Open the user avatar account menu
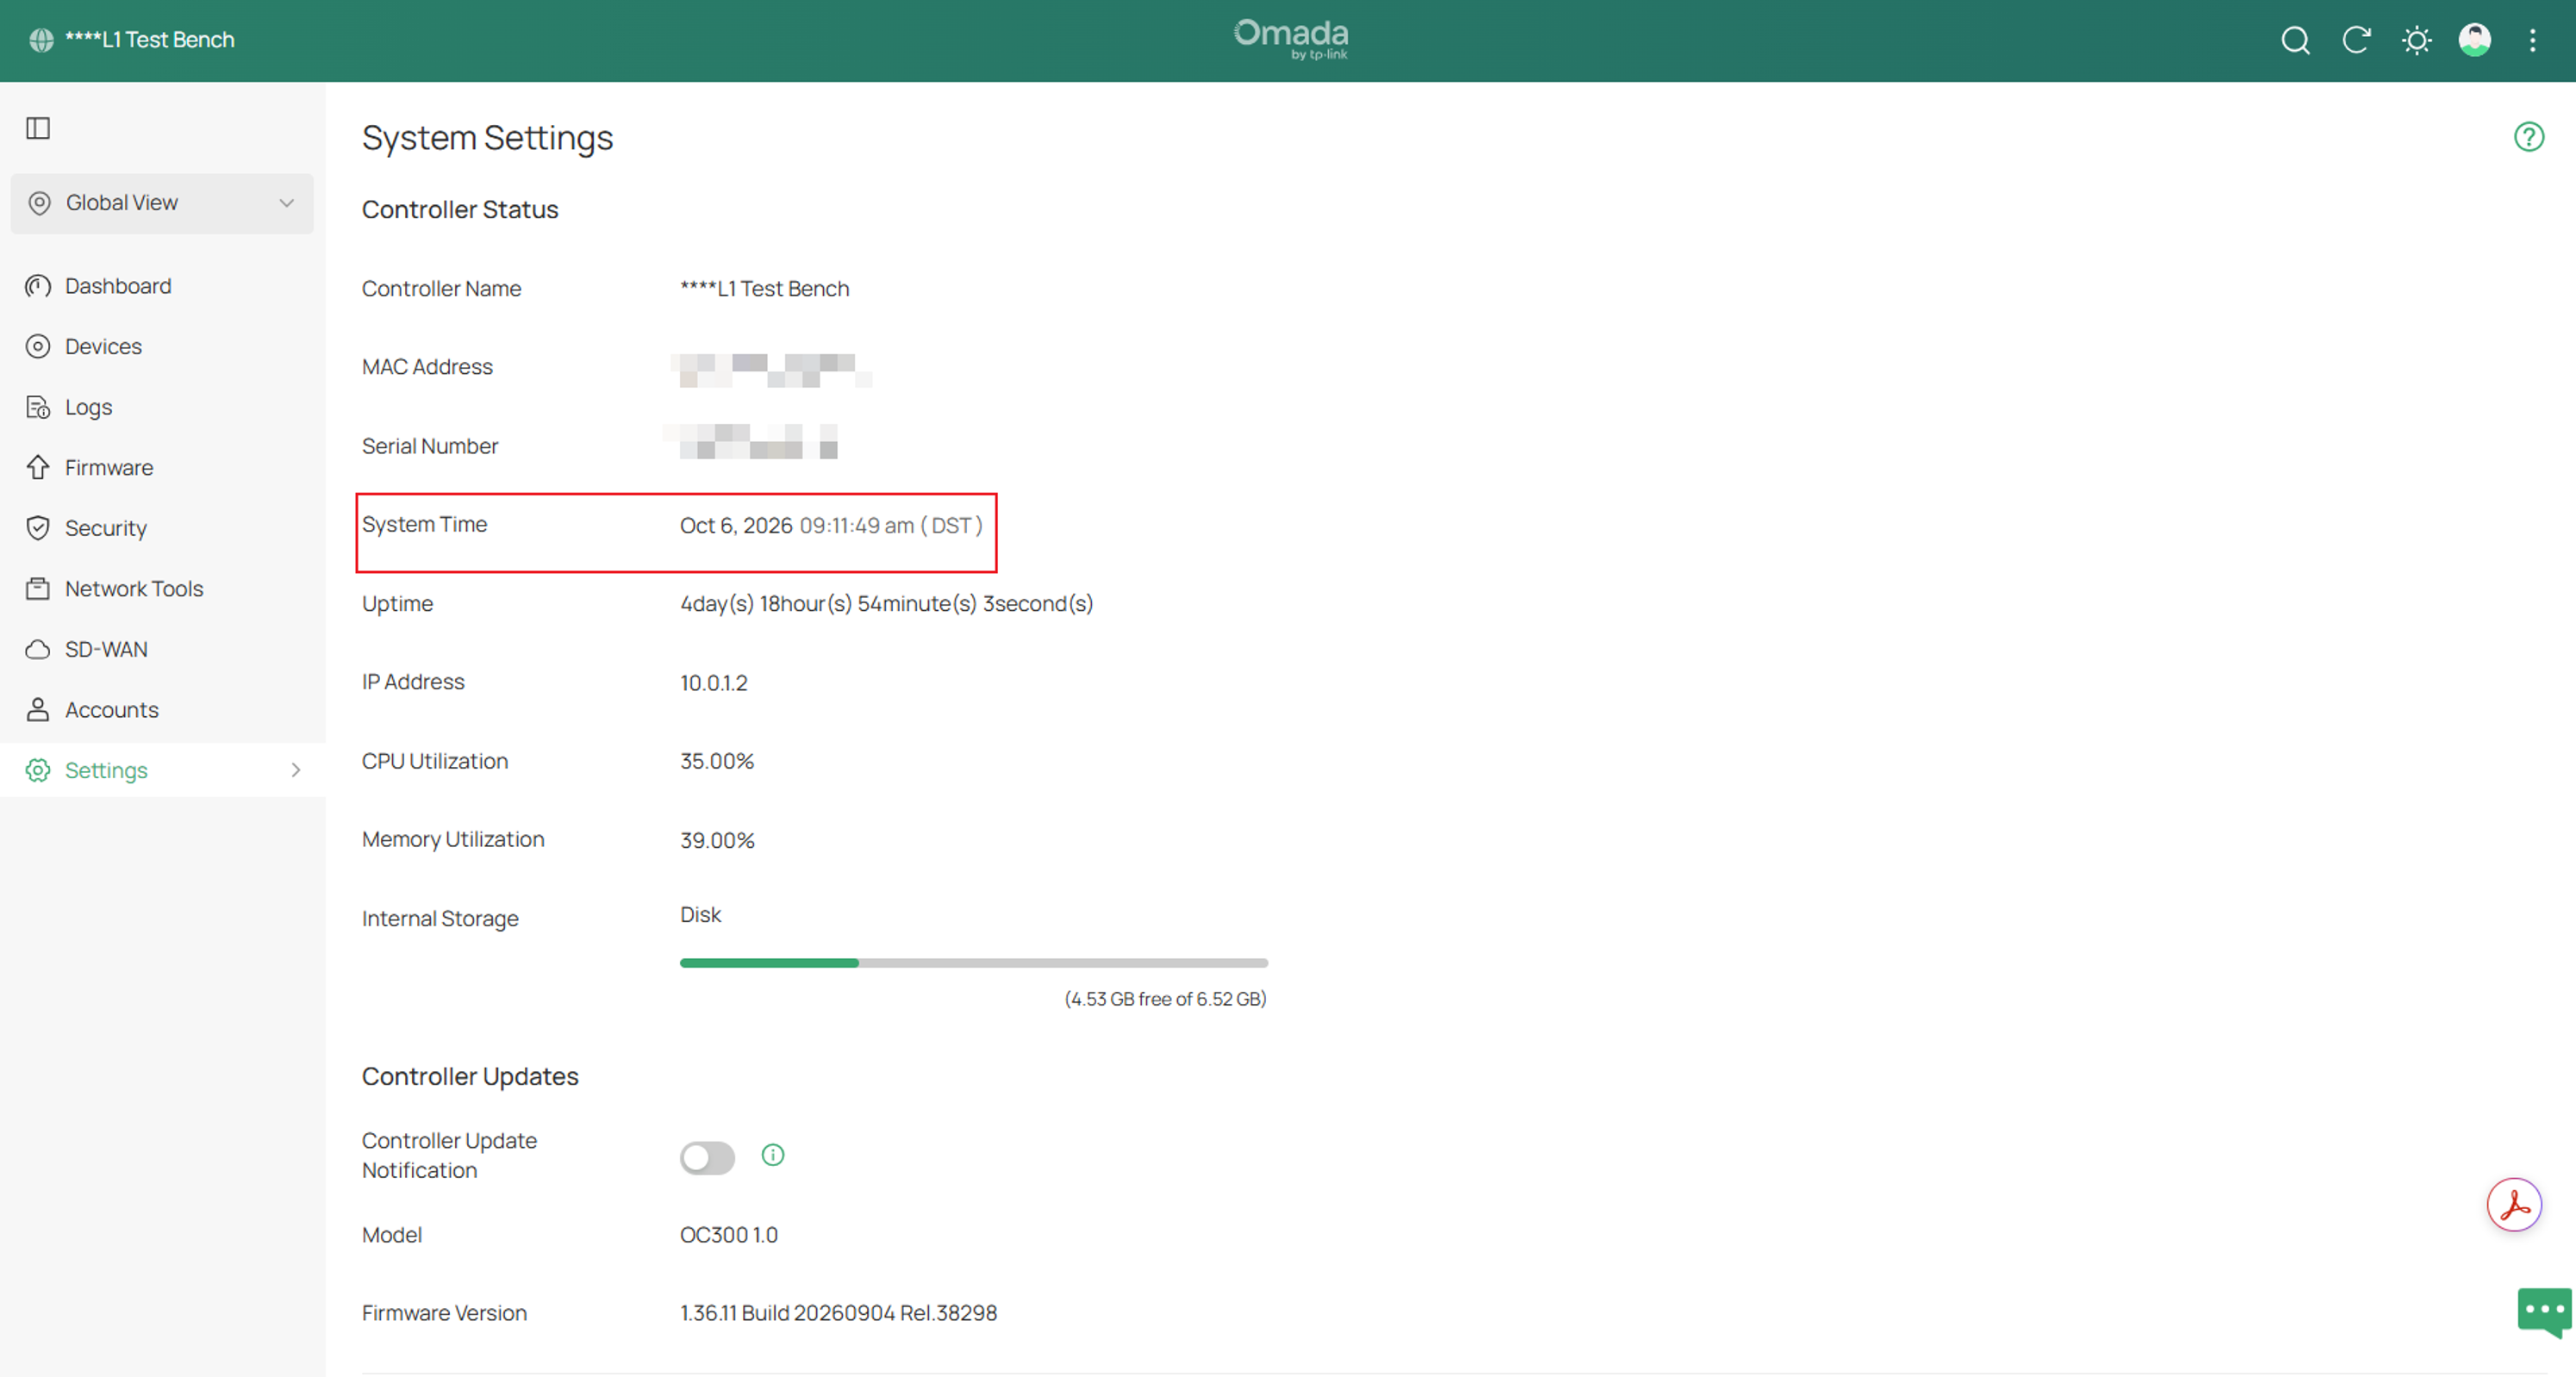 2474,40
